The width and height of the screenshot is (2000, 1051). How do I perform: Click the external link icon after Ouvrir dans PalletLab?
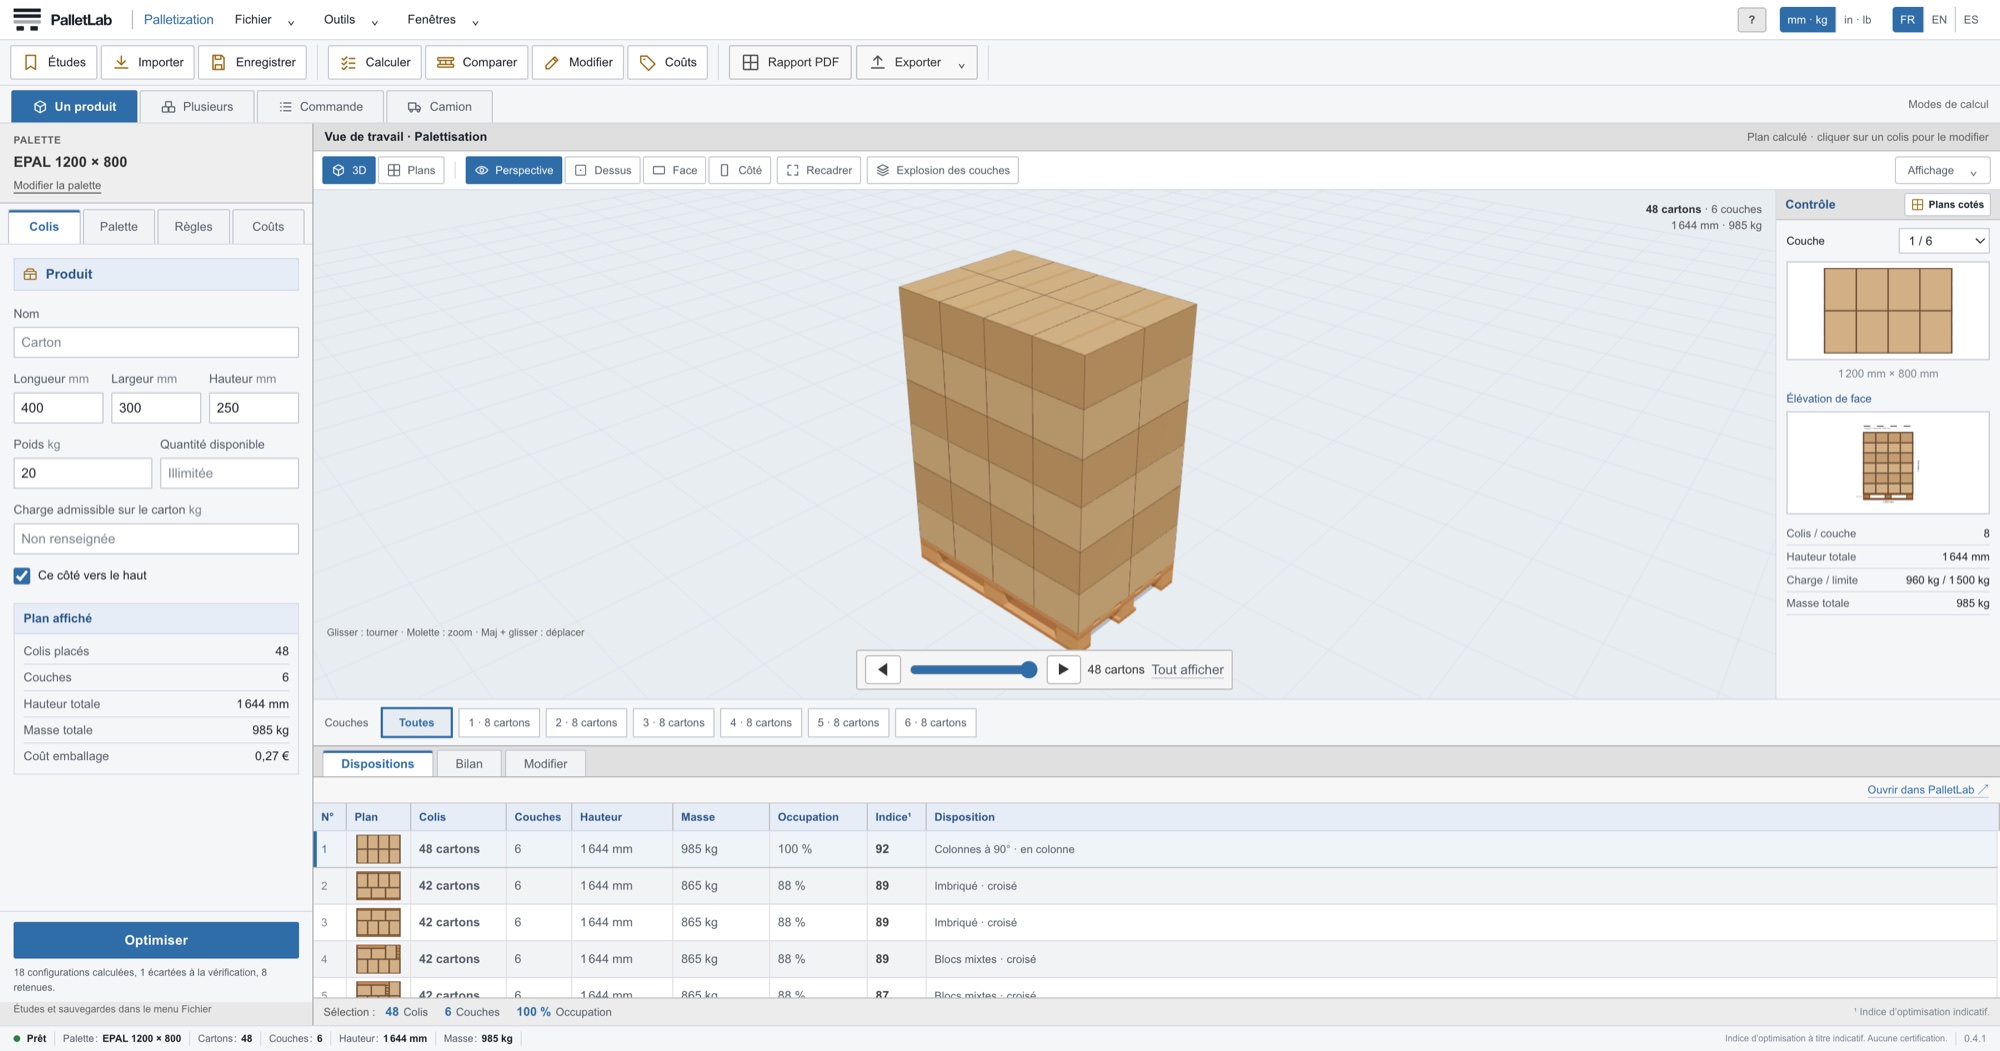[1983, 789]
